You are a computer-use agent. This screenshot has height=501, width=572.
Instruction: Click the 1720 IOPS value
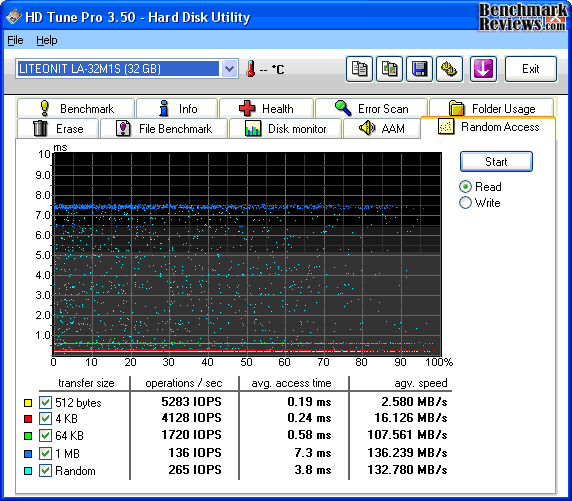pos(192,435)
